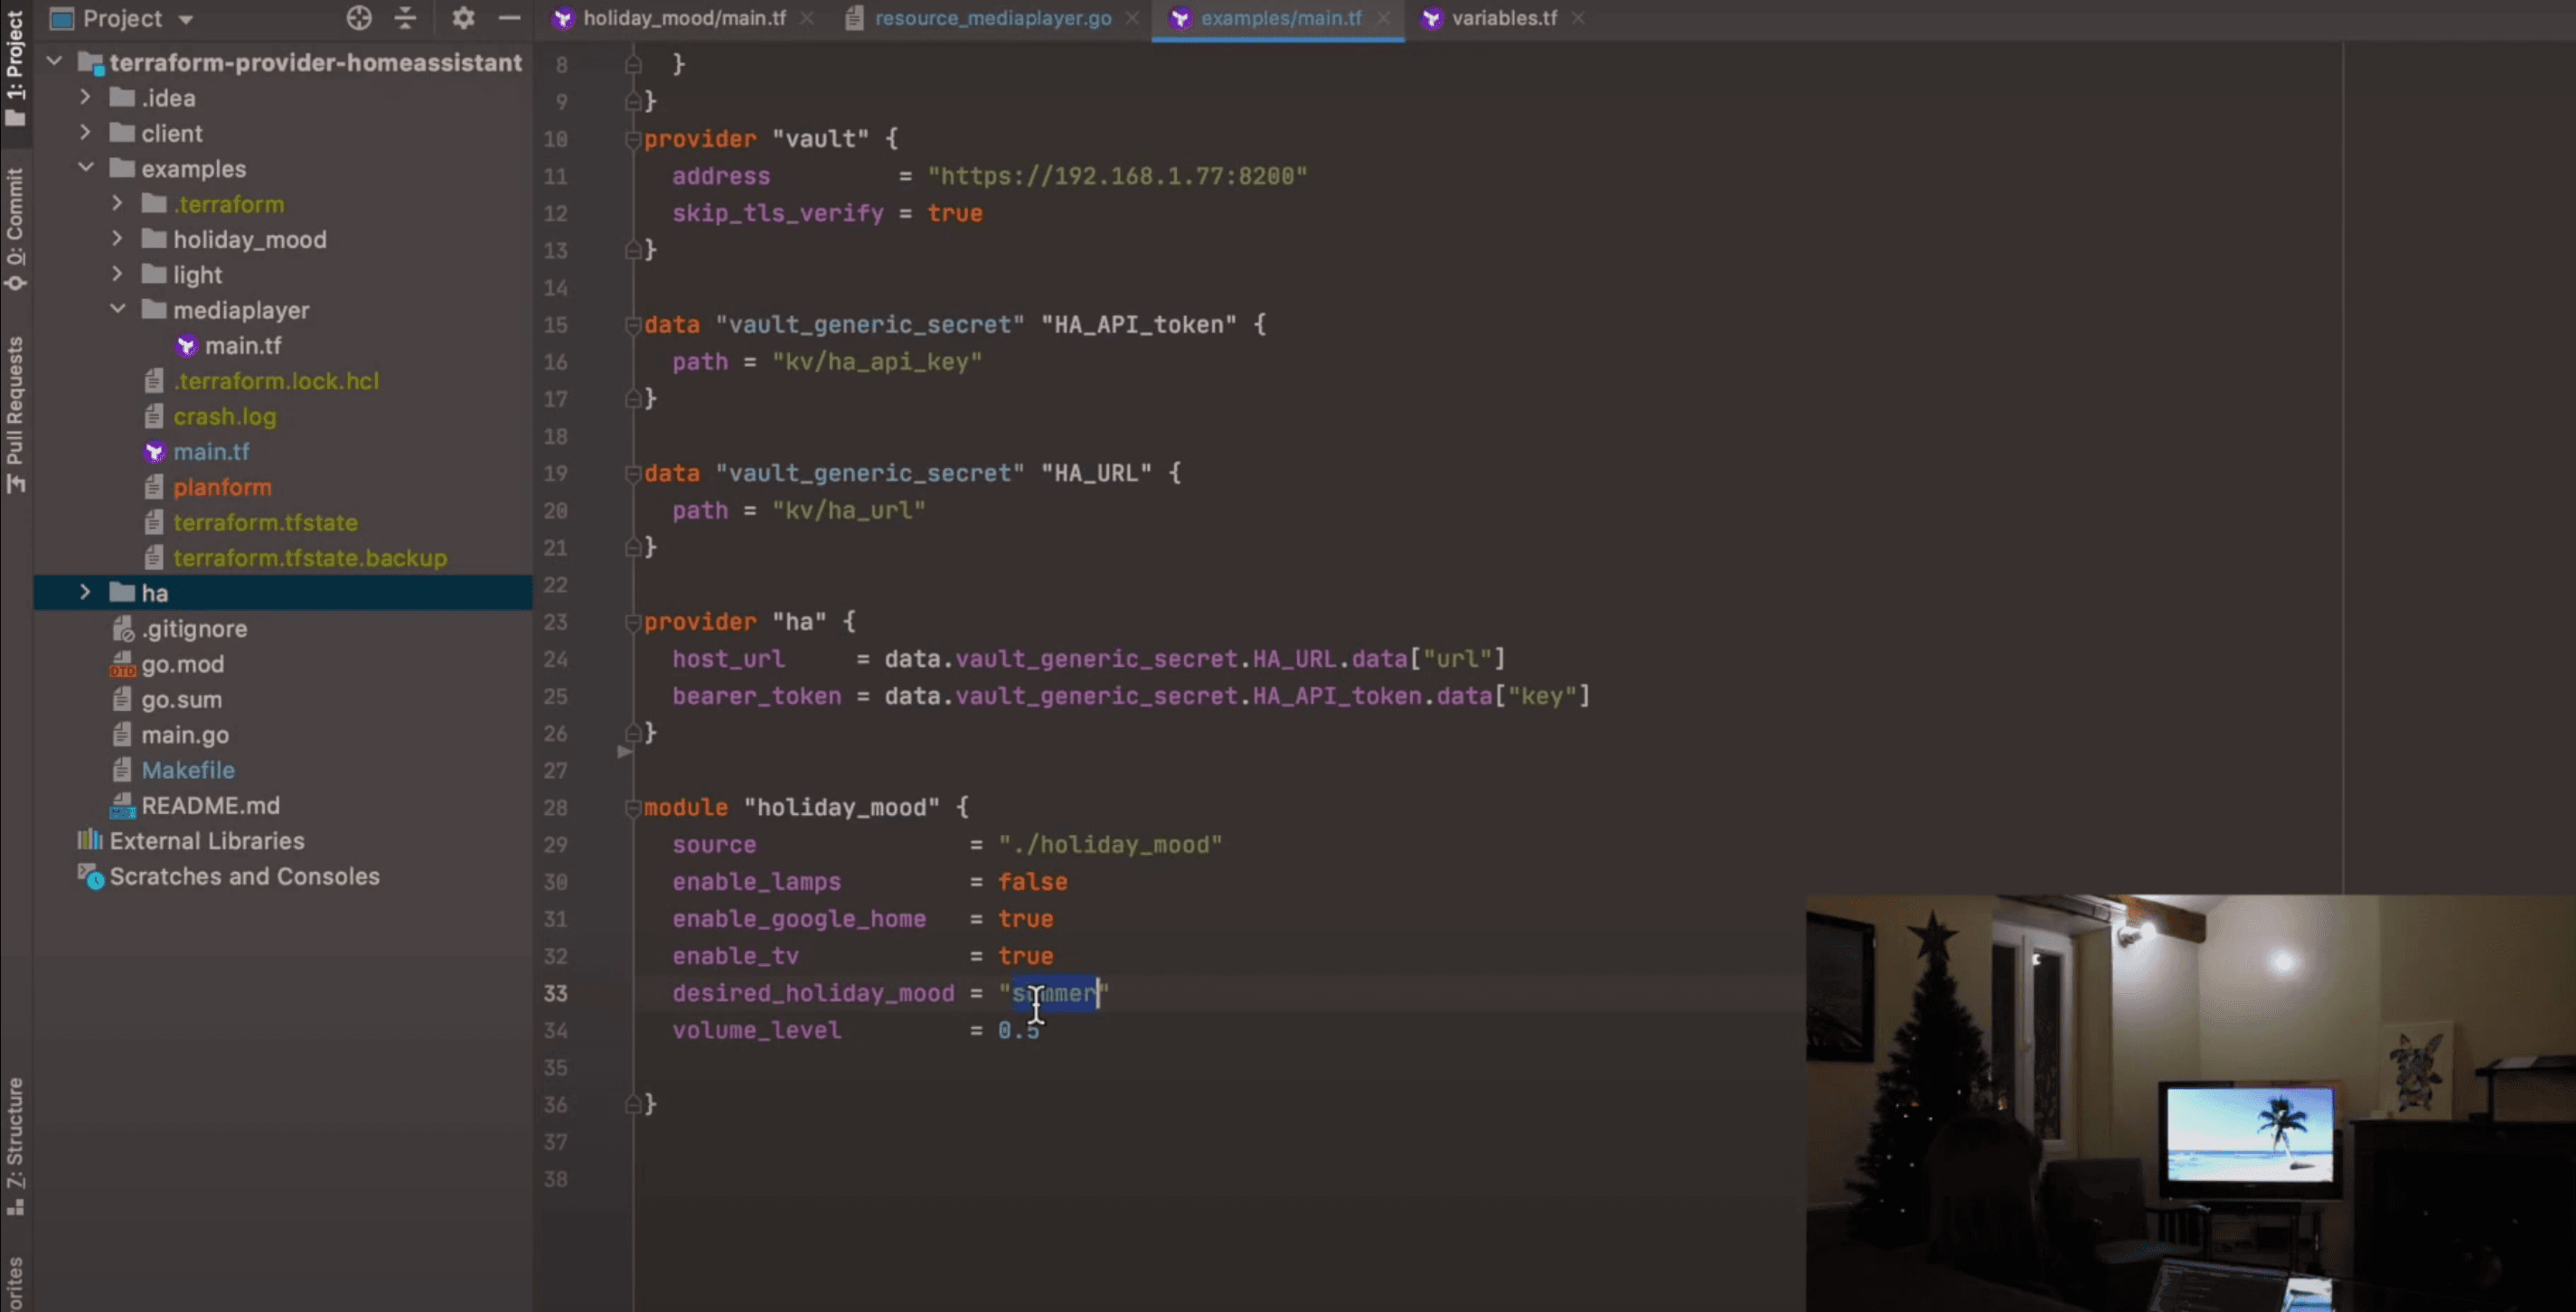Switch to the variables.tf tab
Viewport: 2576px width, 1312px height.
tap(1503, 18)
